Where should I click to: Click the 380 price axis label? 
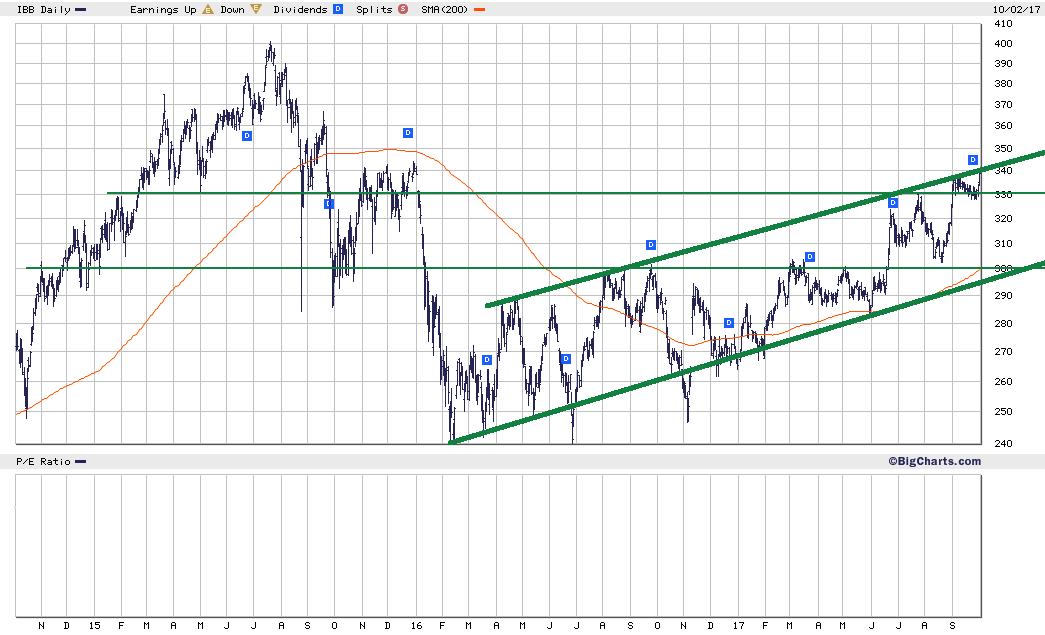pos(1003,83)
